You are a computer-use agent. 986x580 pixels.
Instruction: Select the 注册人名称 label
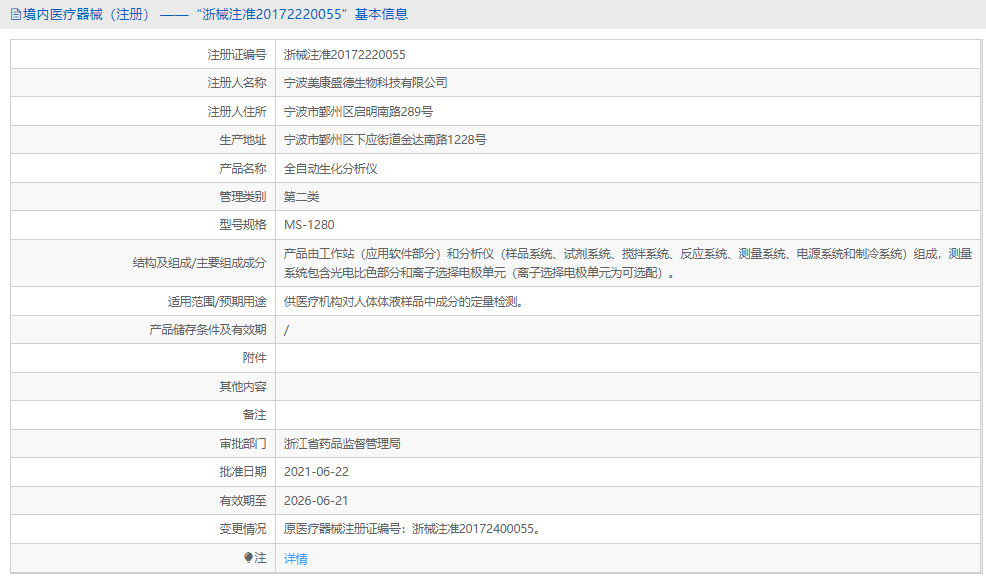click(237, 82)
